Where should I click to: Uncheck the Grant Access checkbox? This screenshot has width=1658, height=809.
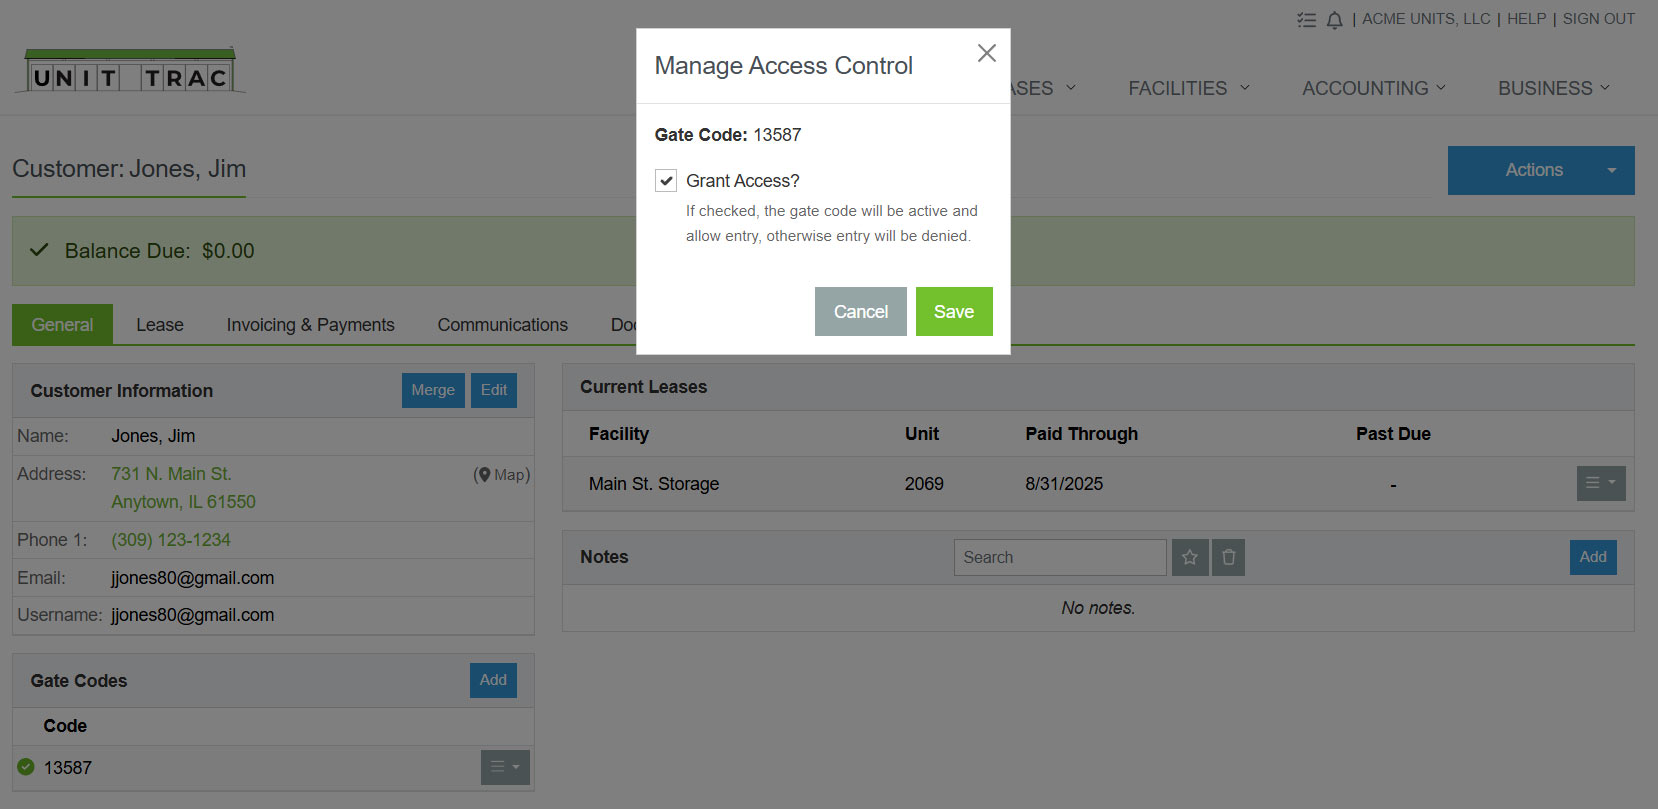pyautogui.click(x=666, y=181)
